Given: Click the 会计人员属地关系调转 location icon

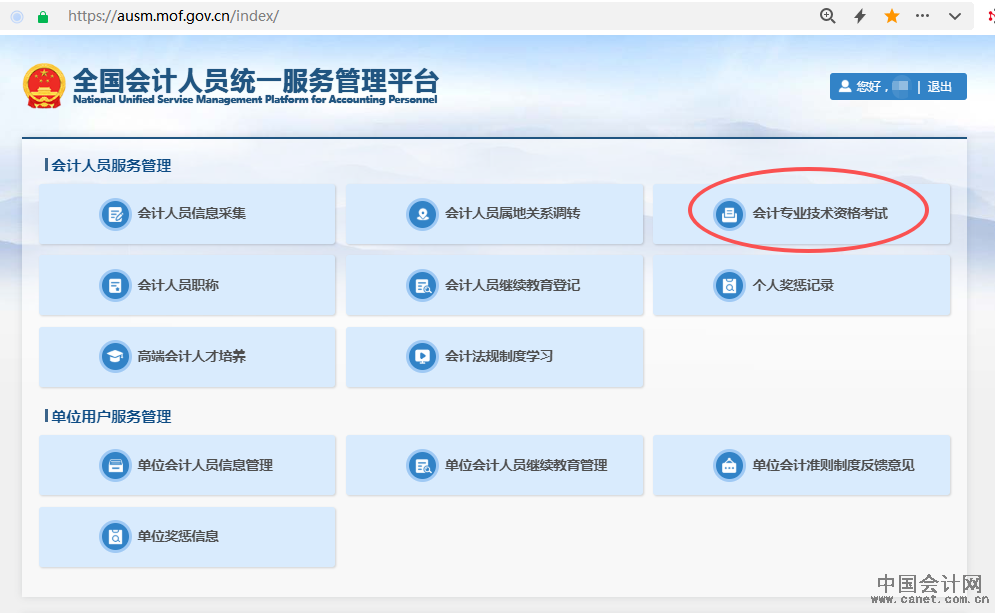Looking at the screenshot, I should coord(423,214).
